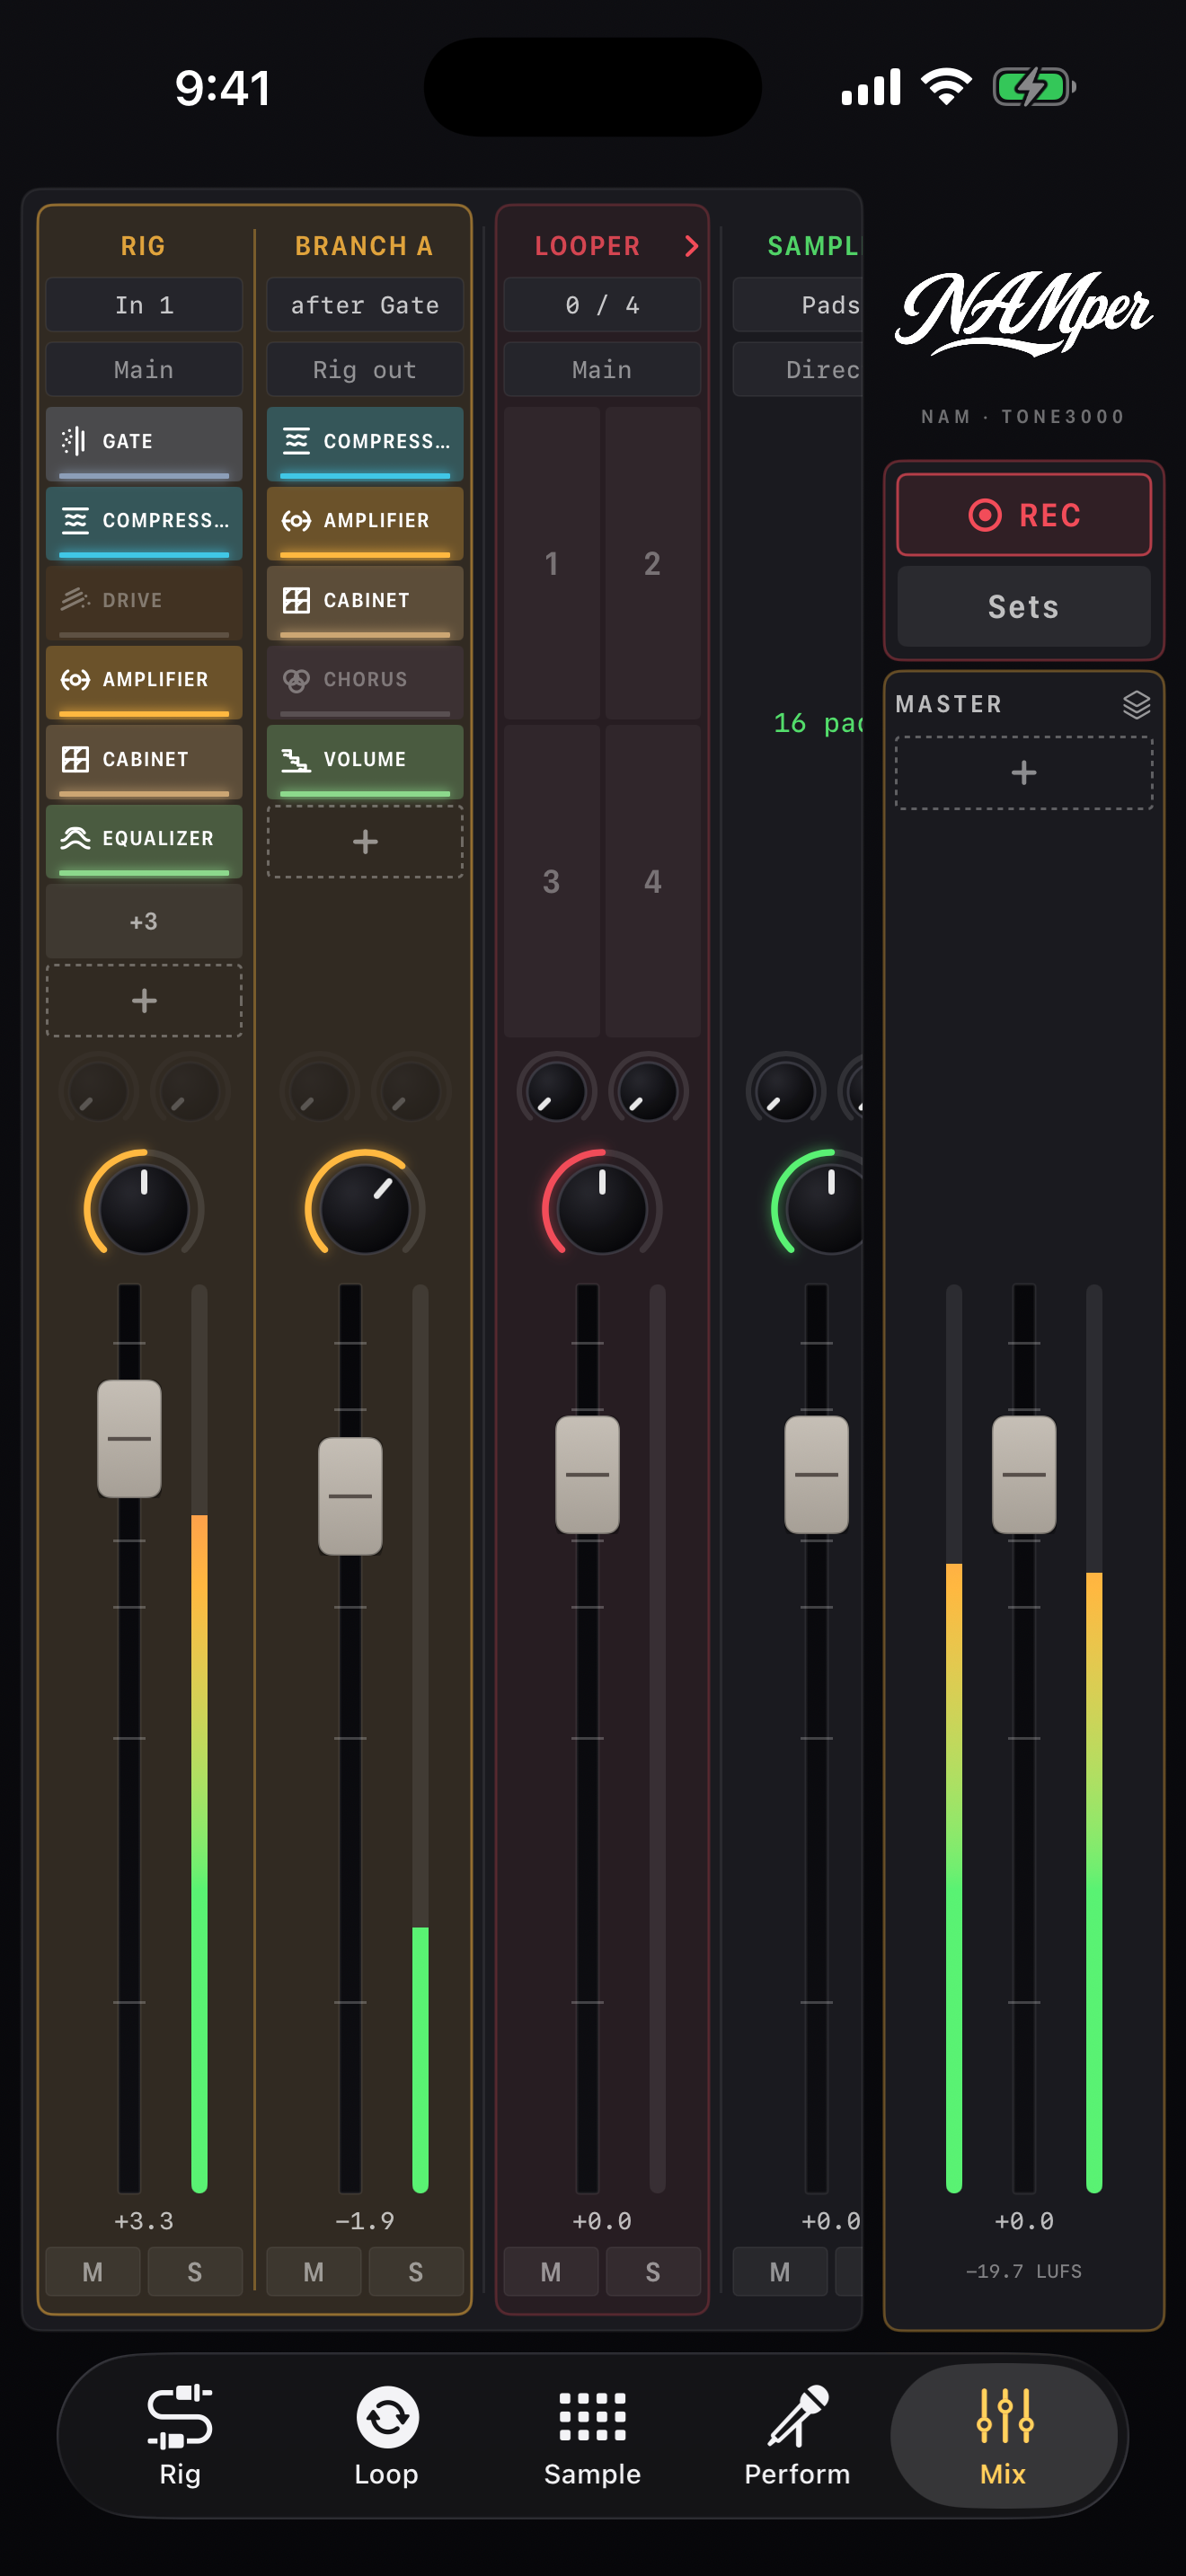Click the Rig channel fader handle
This screenshot has width=1186, height=2576.
[129, 1439]
